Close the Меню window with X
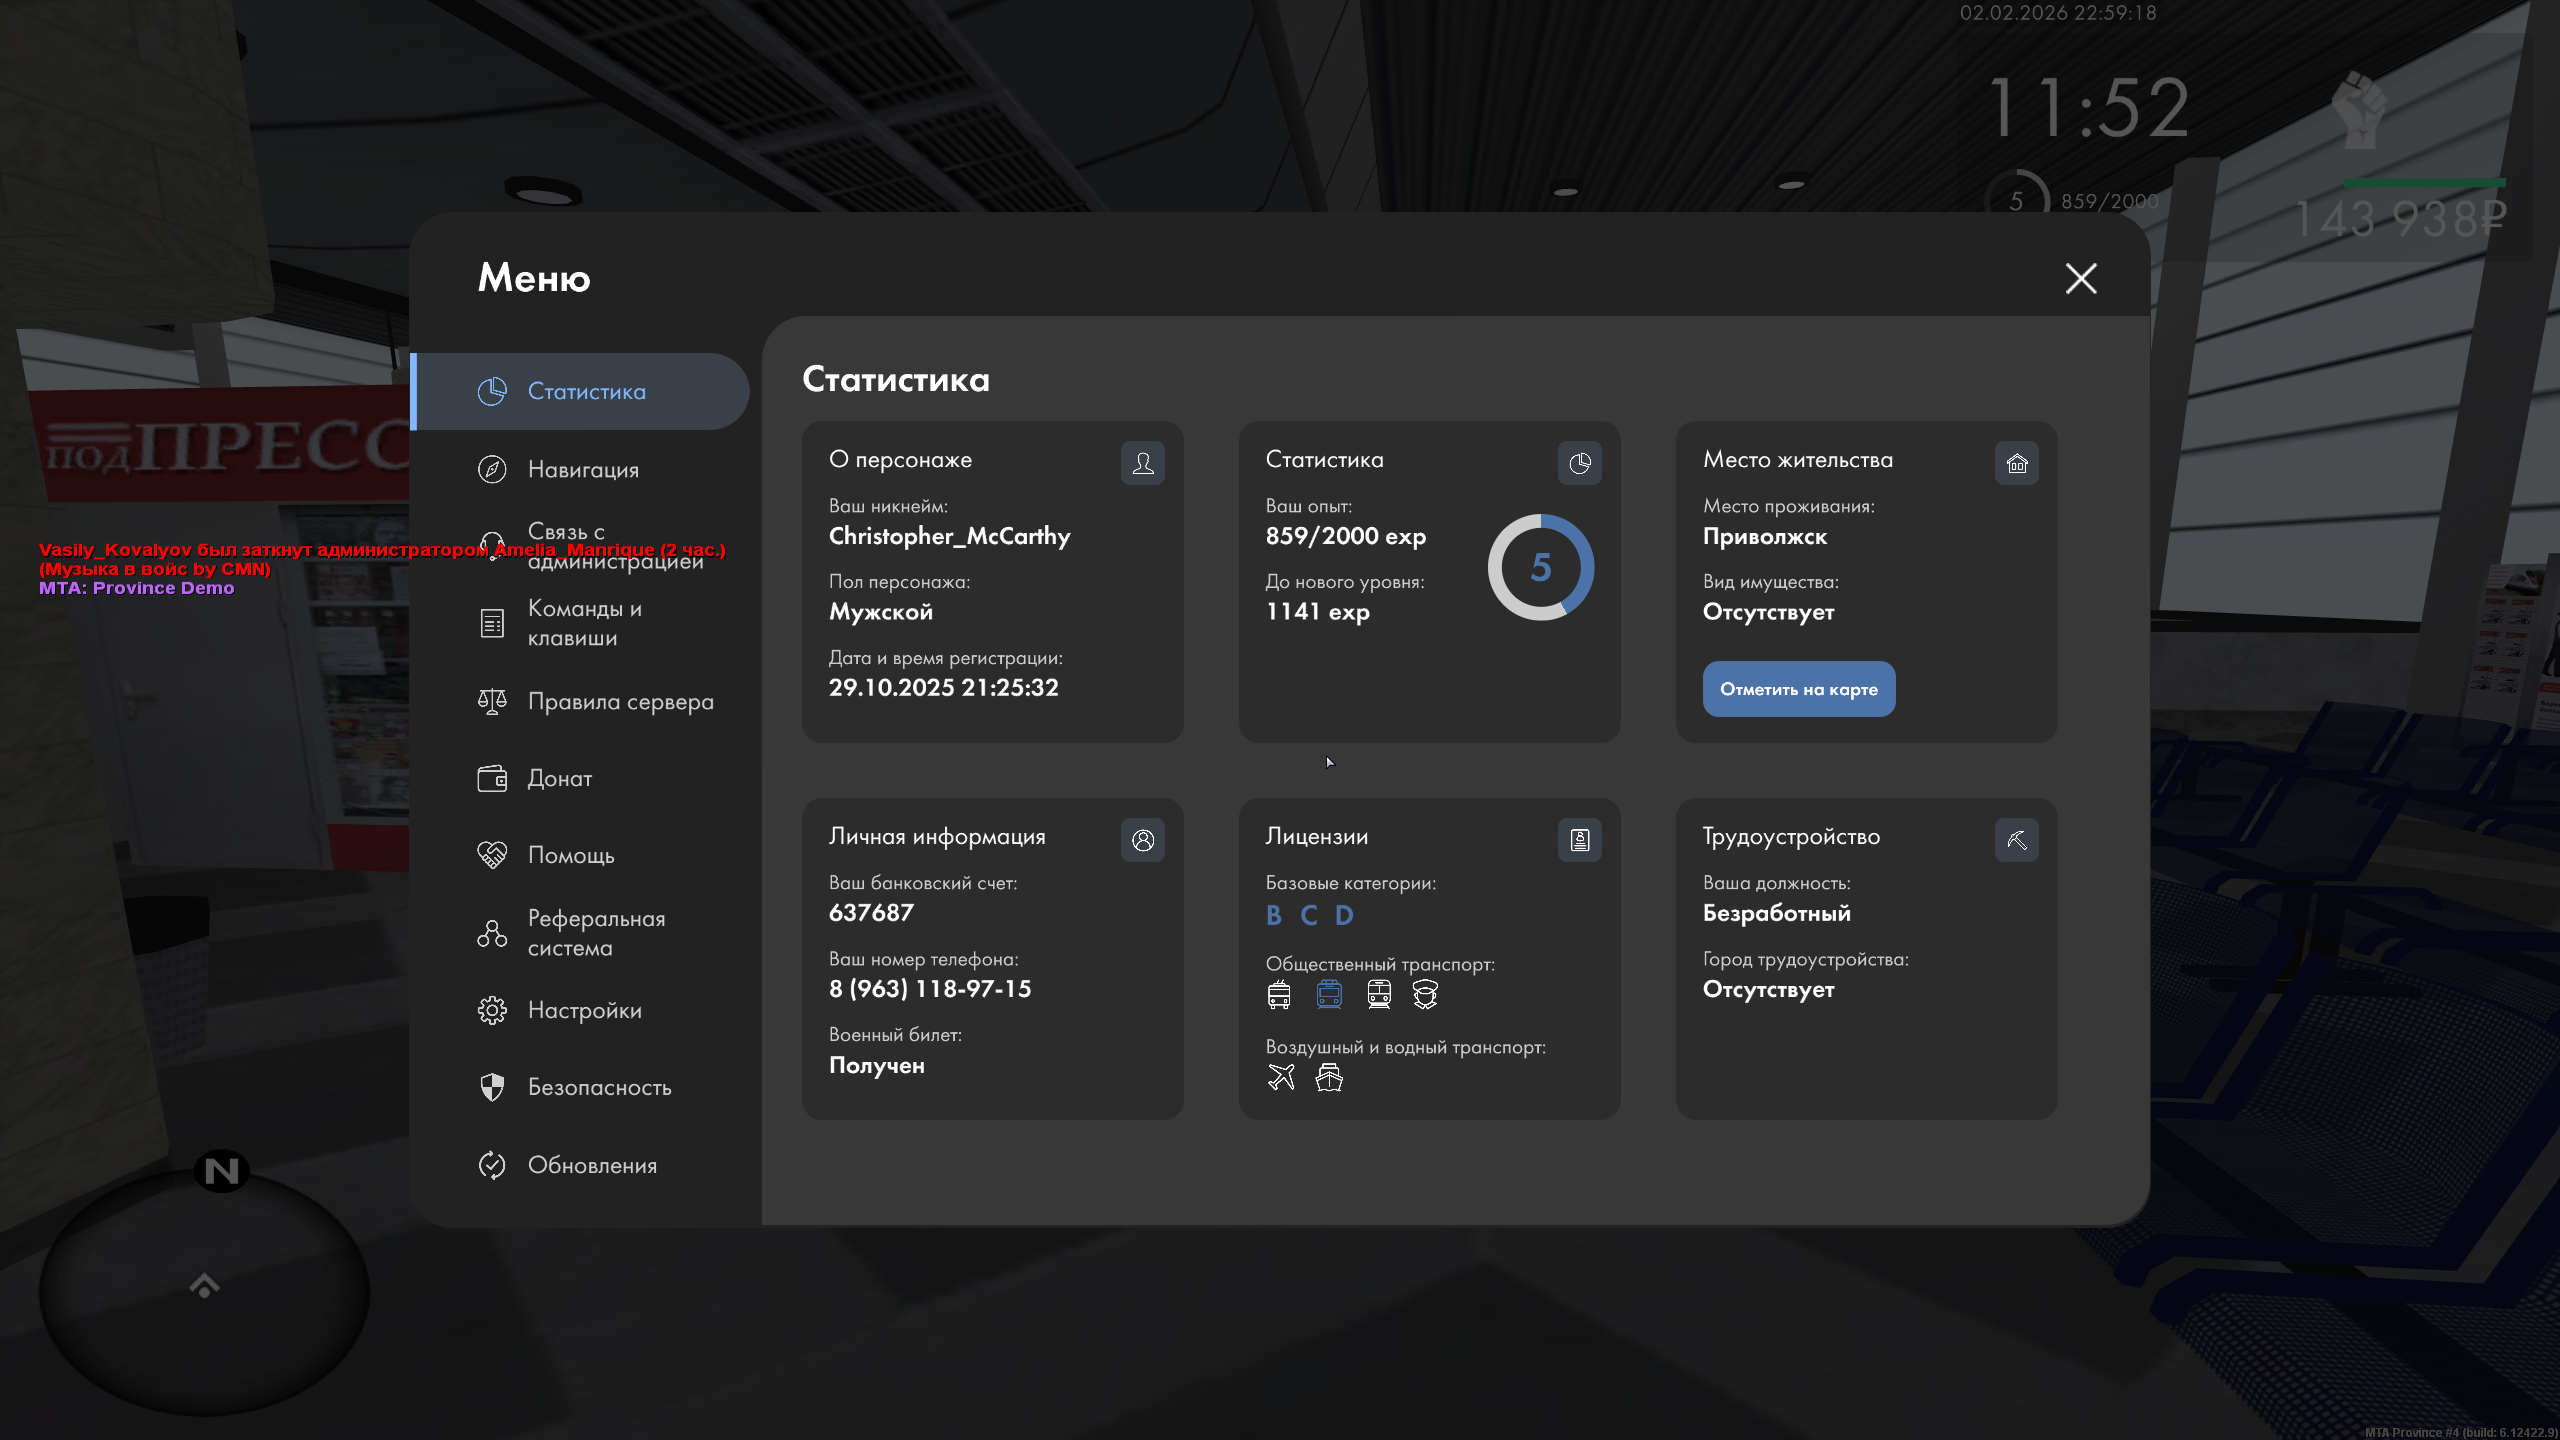The height and width of the screenshot is (1440, 2560). click(2080, 278)
